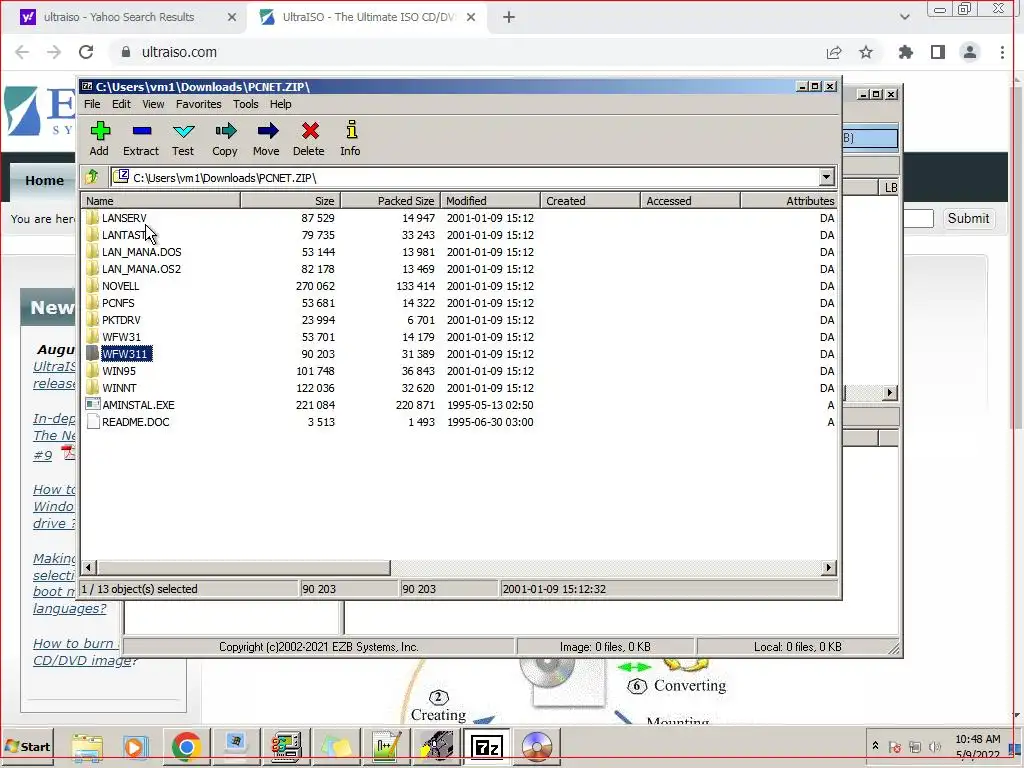Click the browser back arrow

[22, 52]
